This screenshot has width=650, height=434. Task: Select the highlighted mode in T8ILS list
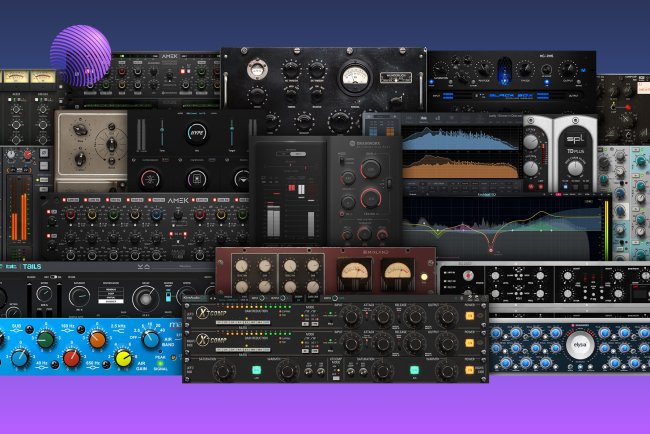tap(111, 301)
